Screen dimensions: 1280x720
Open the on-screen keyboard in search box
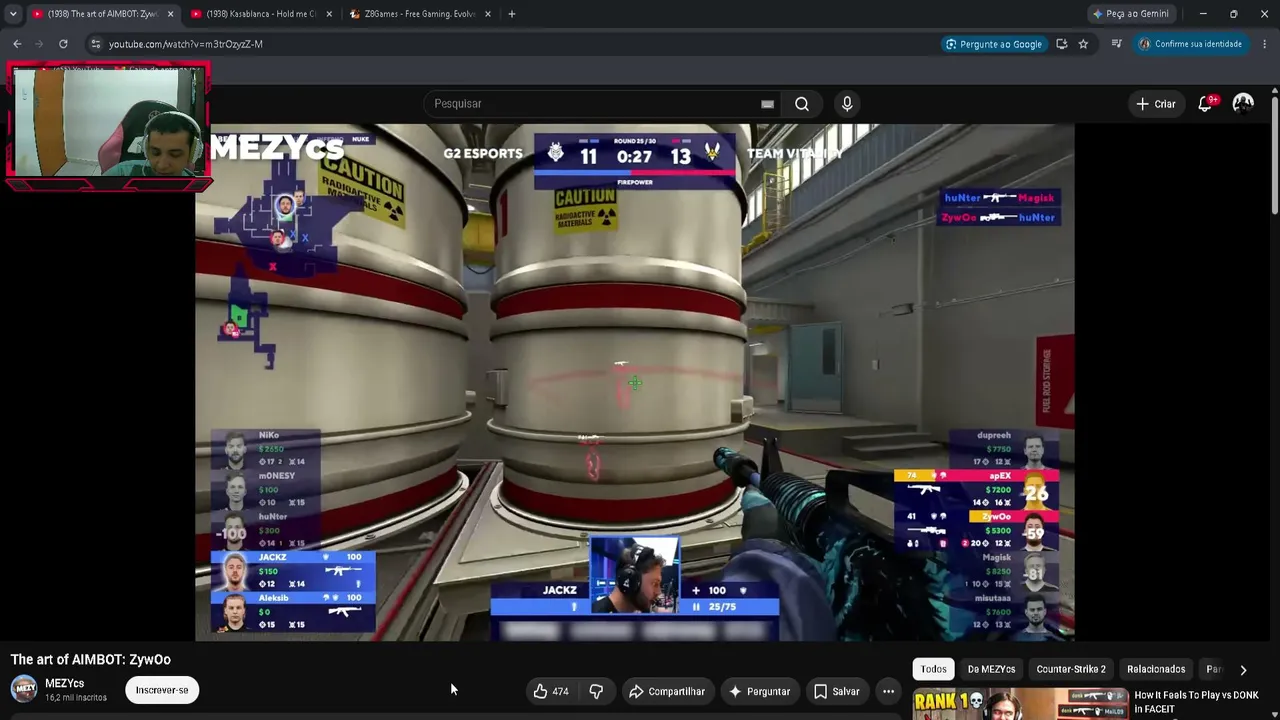(767, 104)
